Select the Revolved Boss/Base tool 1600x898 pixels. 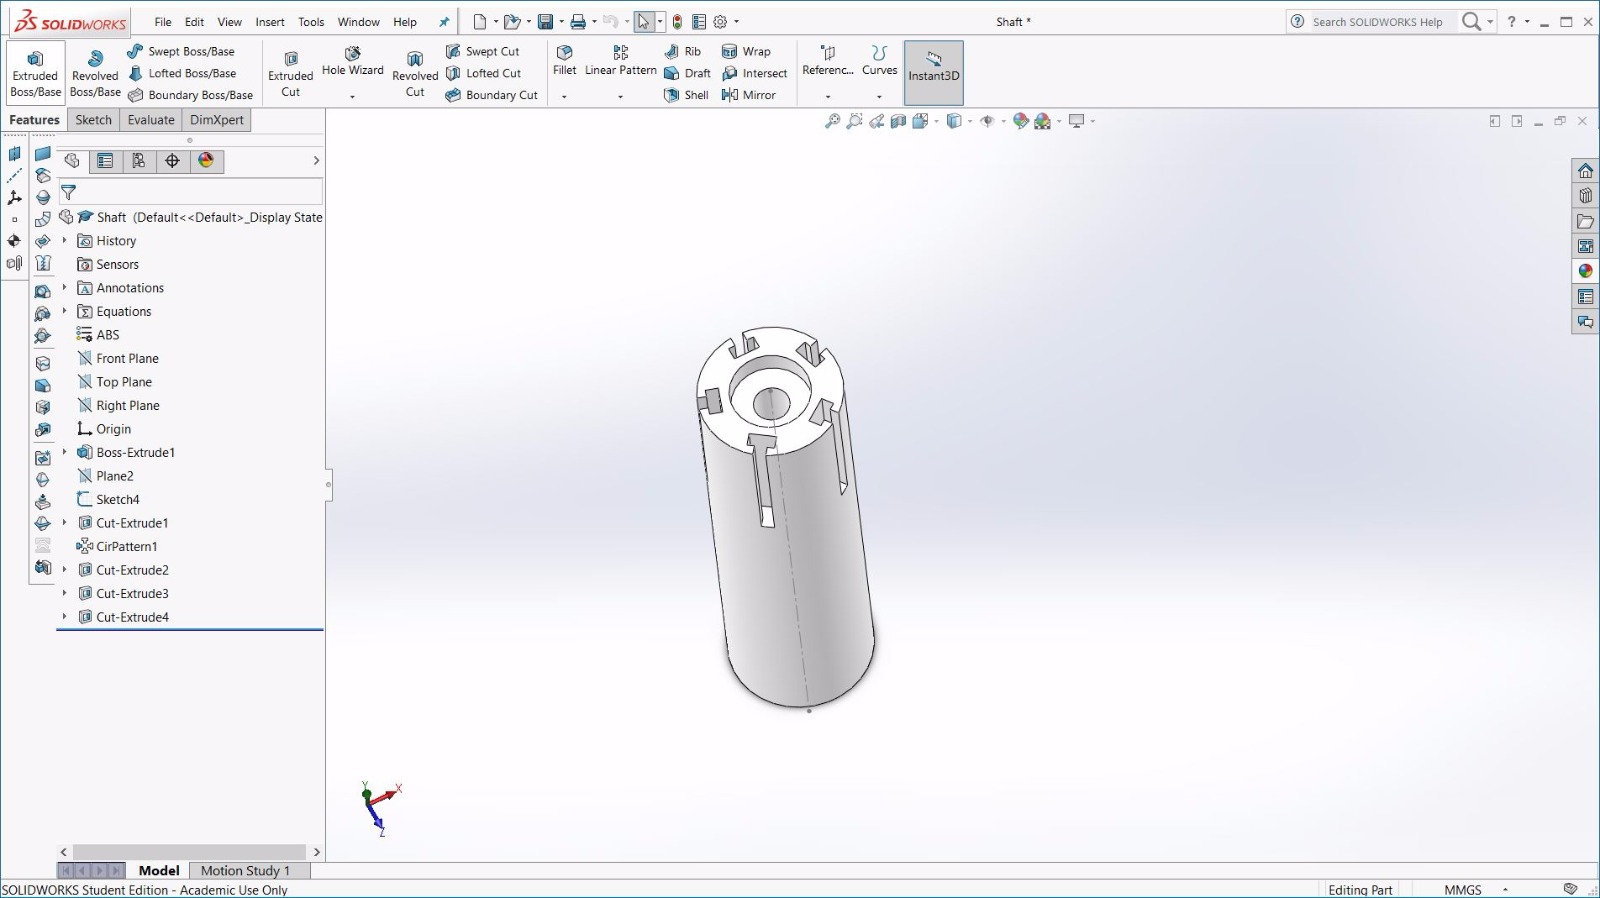[95, 73]
